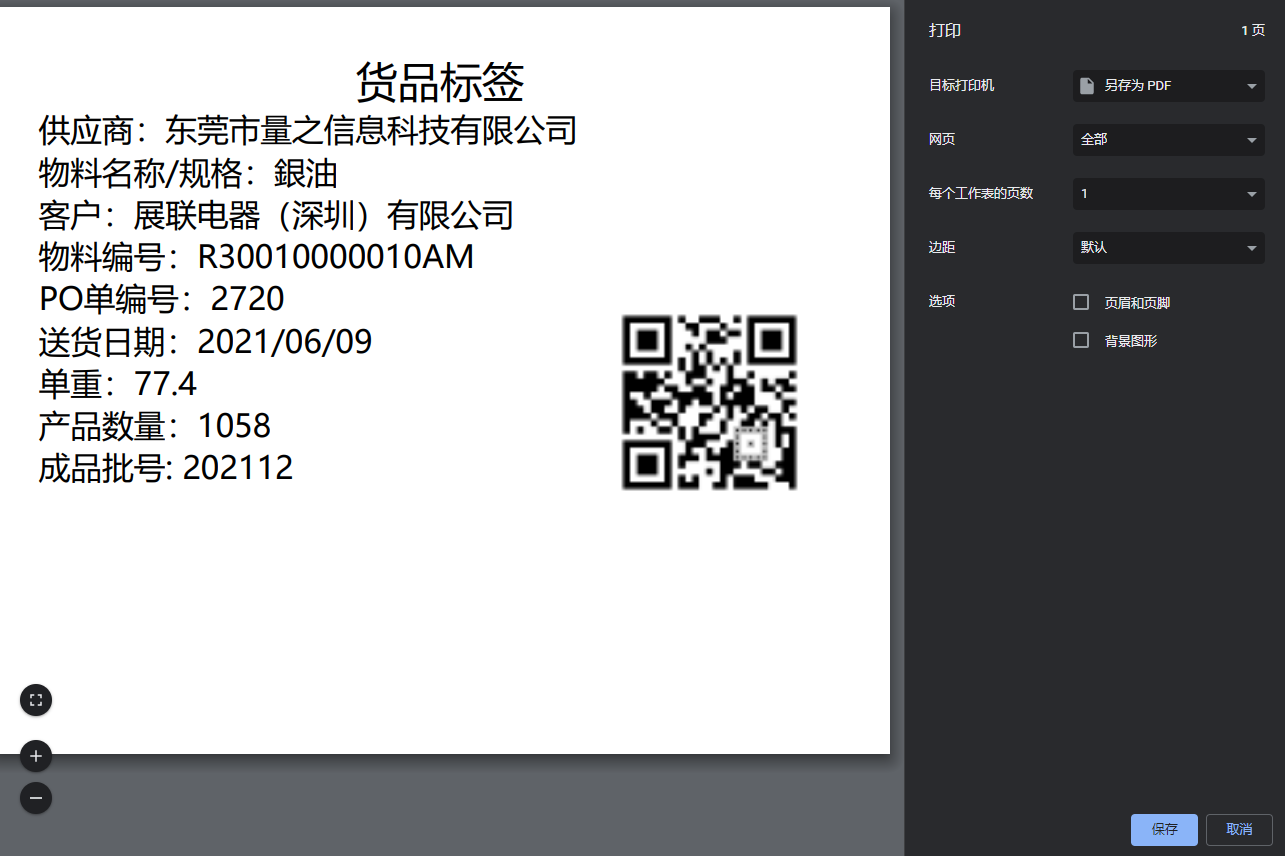The width and height of the screenshot is (1285, 856).
Task: Click the 取消 button
Action: click(x=1239, y=830)
